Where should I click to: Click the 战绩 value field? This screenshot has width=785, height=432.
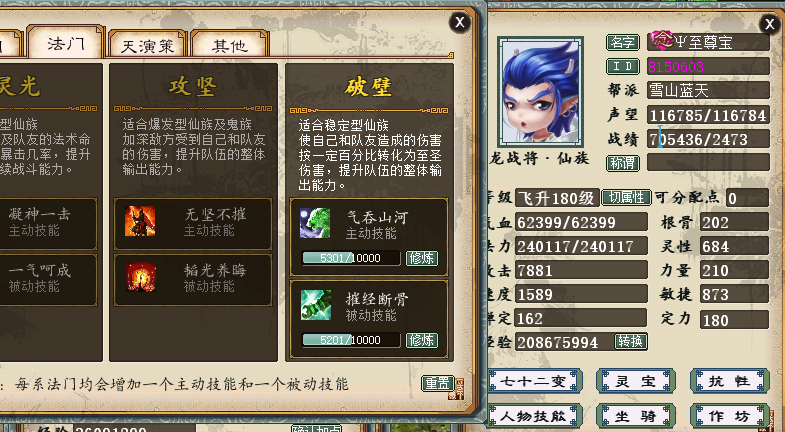pos(708,139)
